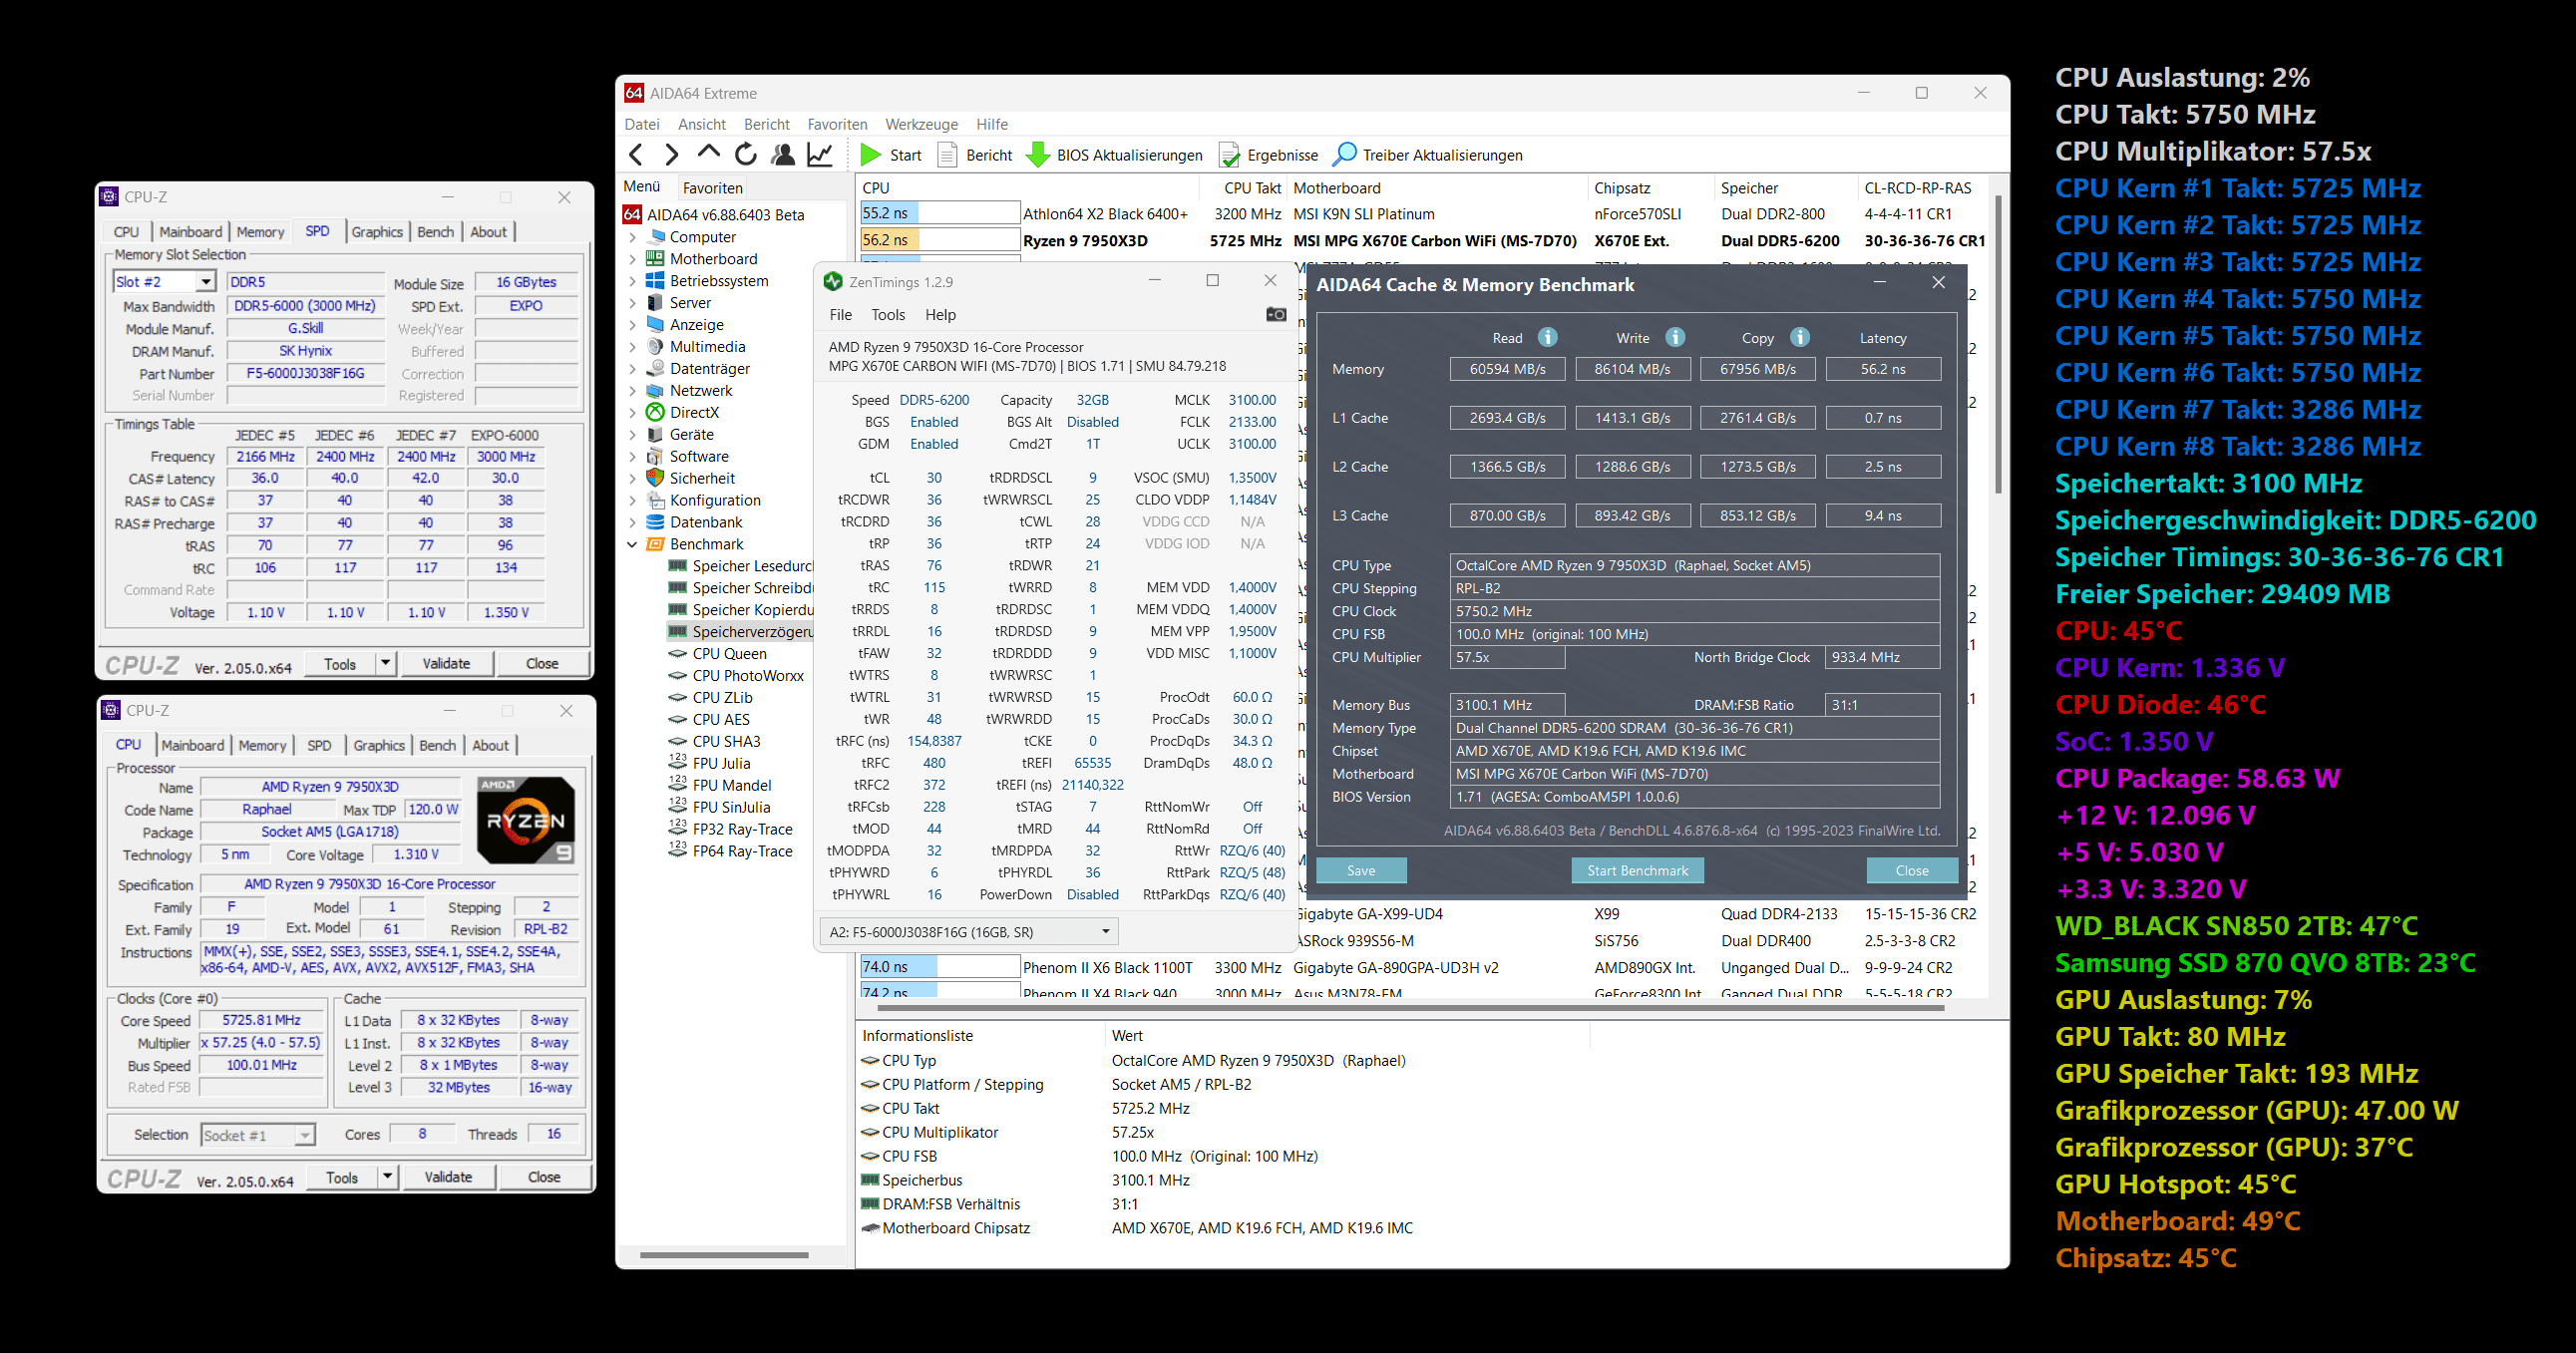Viewport: 2576px width, 1353px height.
Task: Switch to Bench tab in lower CPU-Z
Action: pyautogui.click(x=437, y=745)
